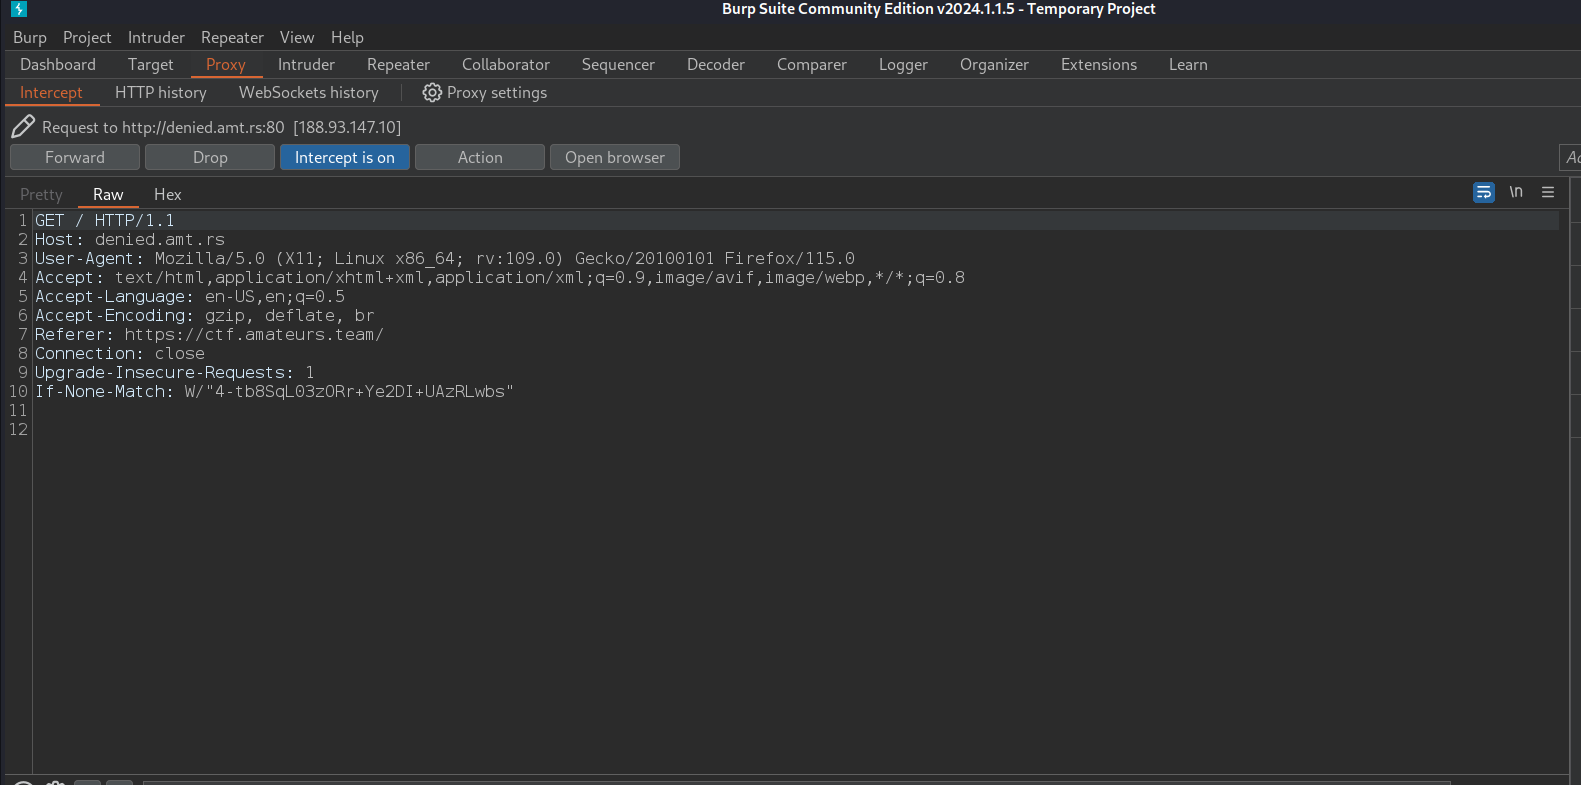Screen dimensions: 1581x785
Task: Open the Logger tab
Action: pos(903,64)
